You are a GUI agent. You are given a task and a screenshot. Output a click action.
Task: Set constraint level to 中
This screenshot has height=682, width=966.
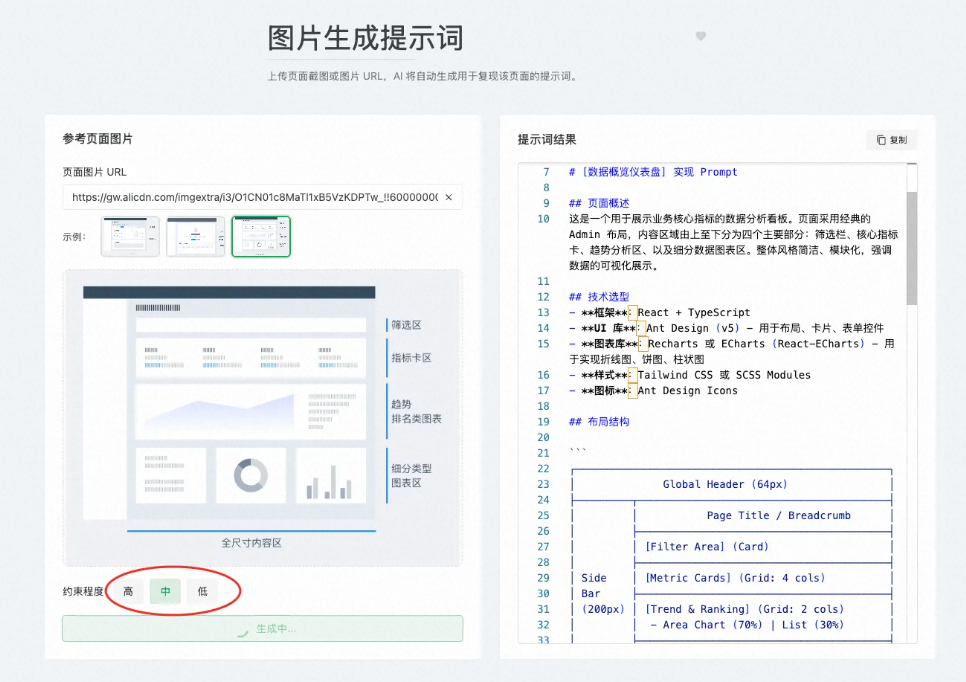coord(165,591)
